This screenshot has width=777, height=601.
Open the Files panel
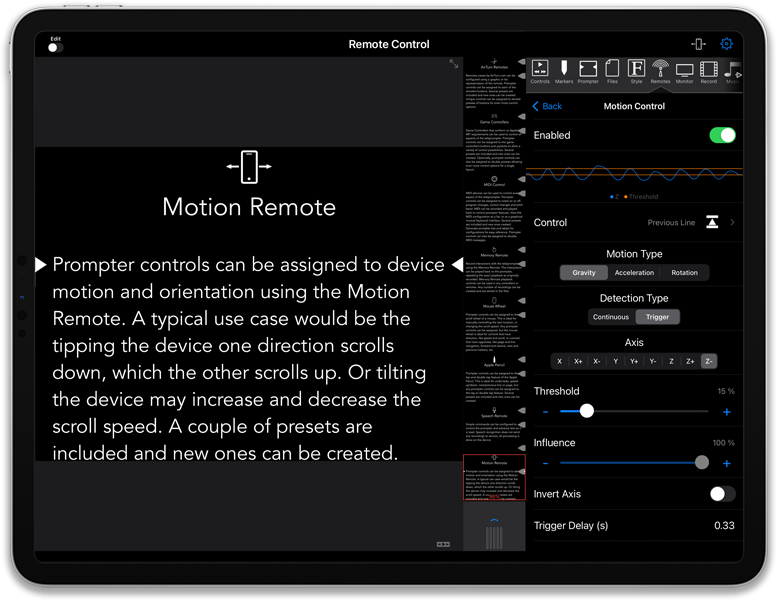click(612, 72)
